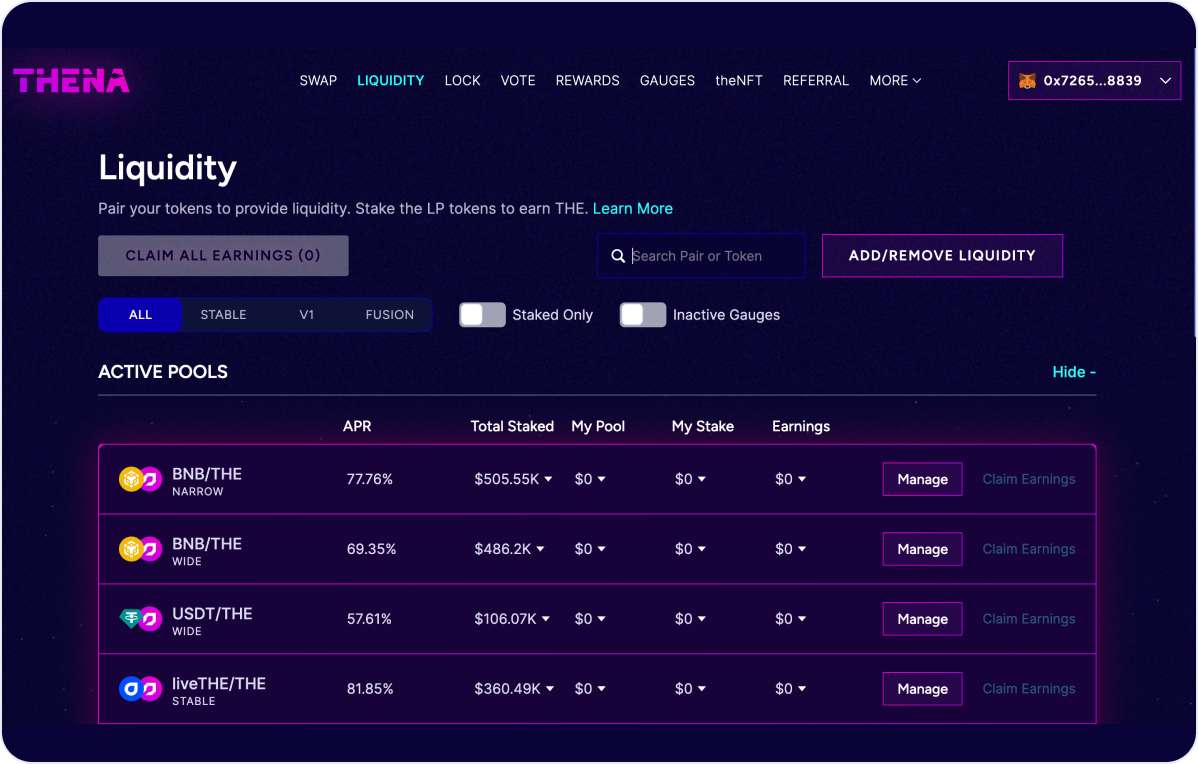Click the MetaMask fox wallet icon
Image resolution: width=1198 pixels, height=764 pixels.
click(x=1028, y=80)
